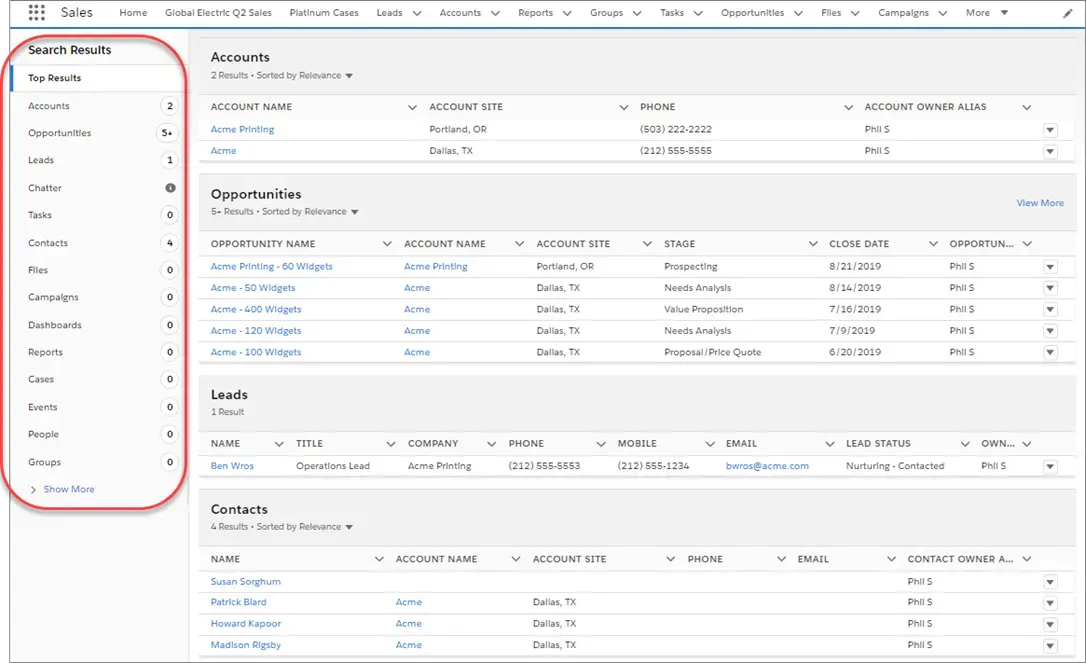Click the bwros@acme.com email link
This screenshot has width=1086, height=663.
tap(767, 466)
